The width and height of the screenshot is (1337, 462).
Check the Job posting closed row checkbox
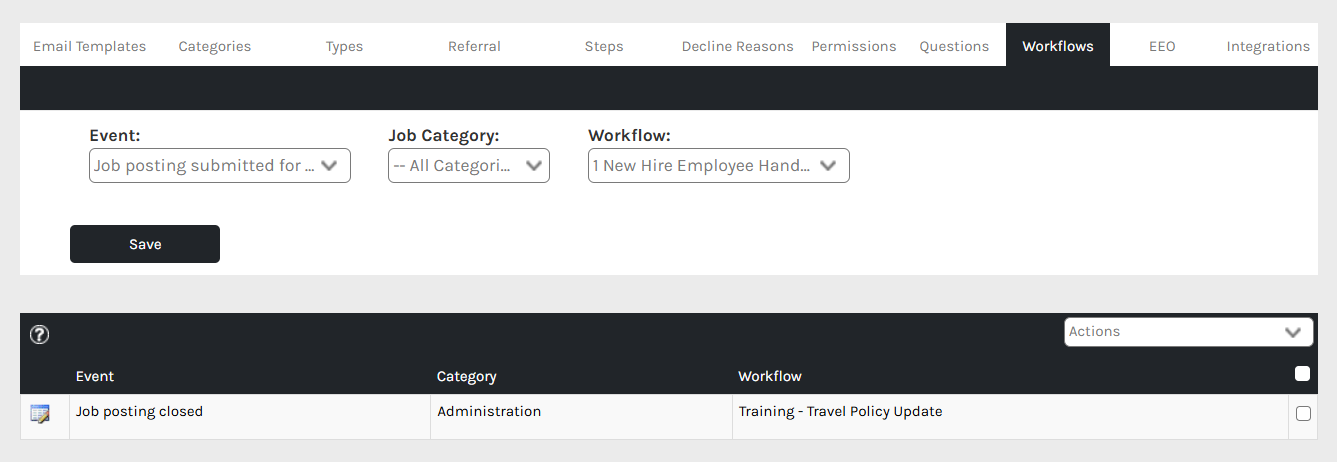[1303, 413]
